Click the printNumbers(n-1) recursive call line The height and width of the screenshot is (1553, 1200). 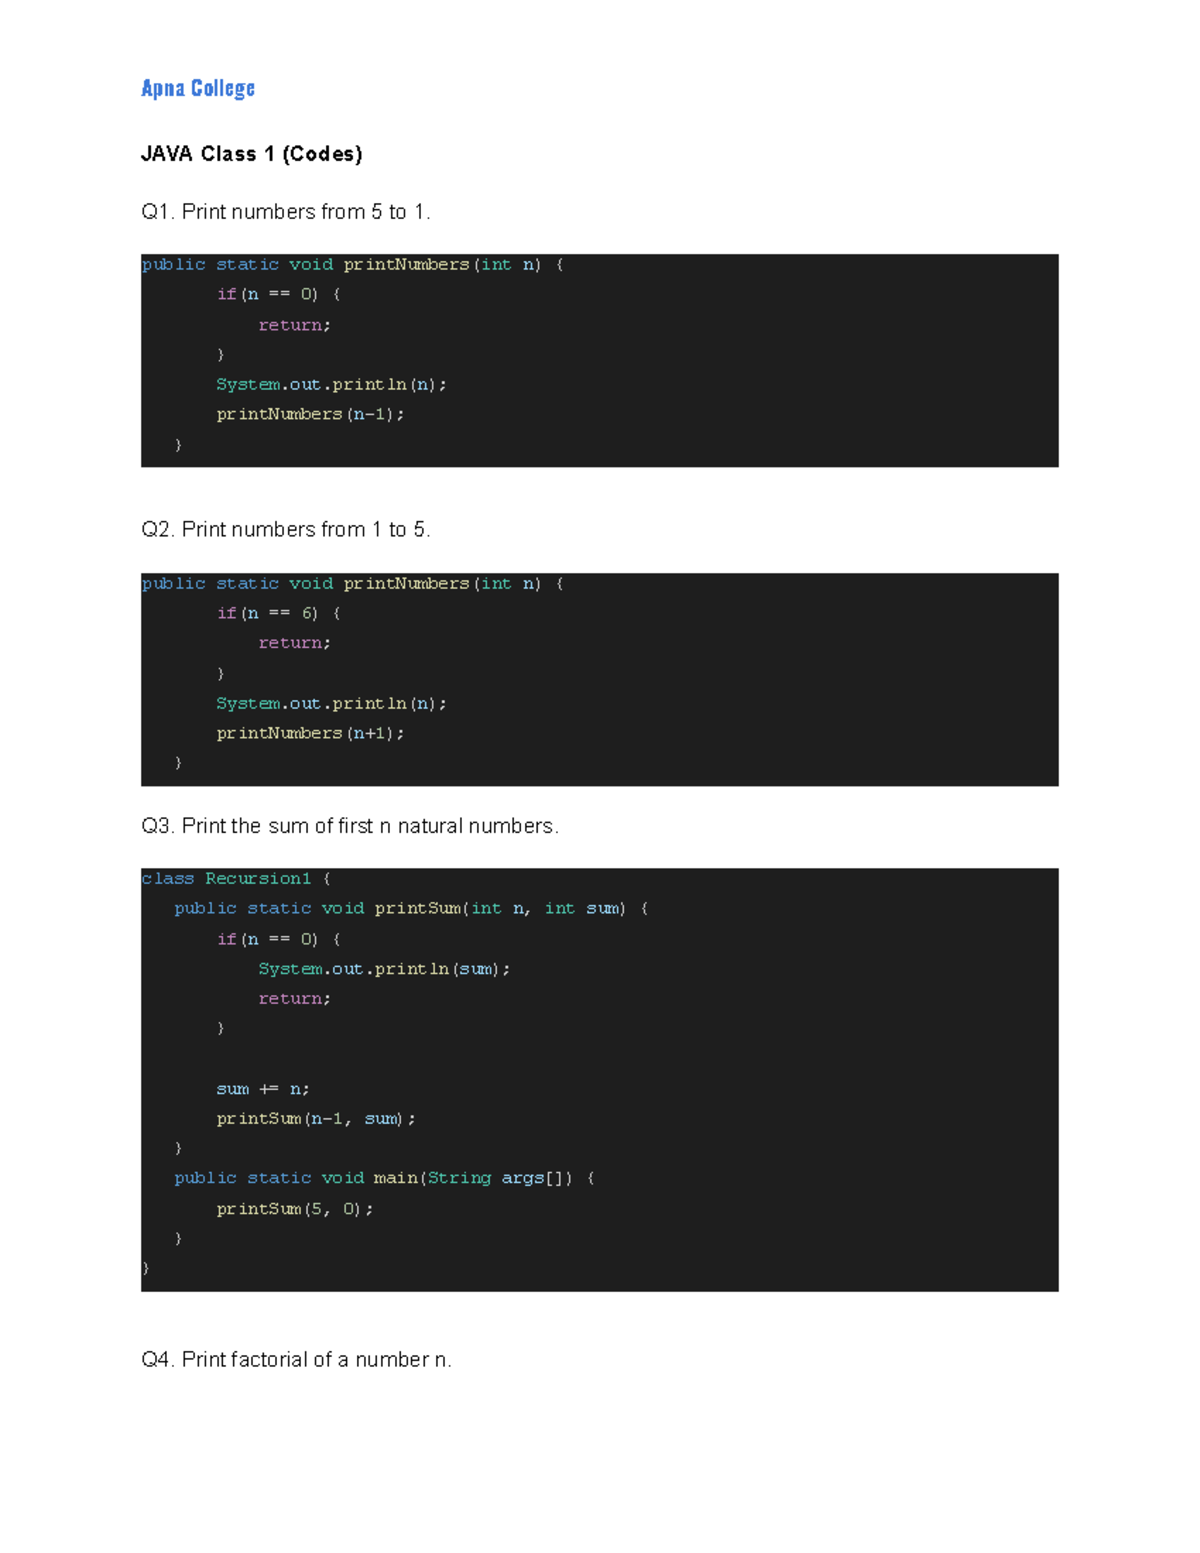[310, 414]
